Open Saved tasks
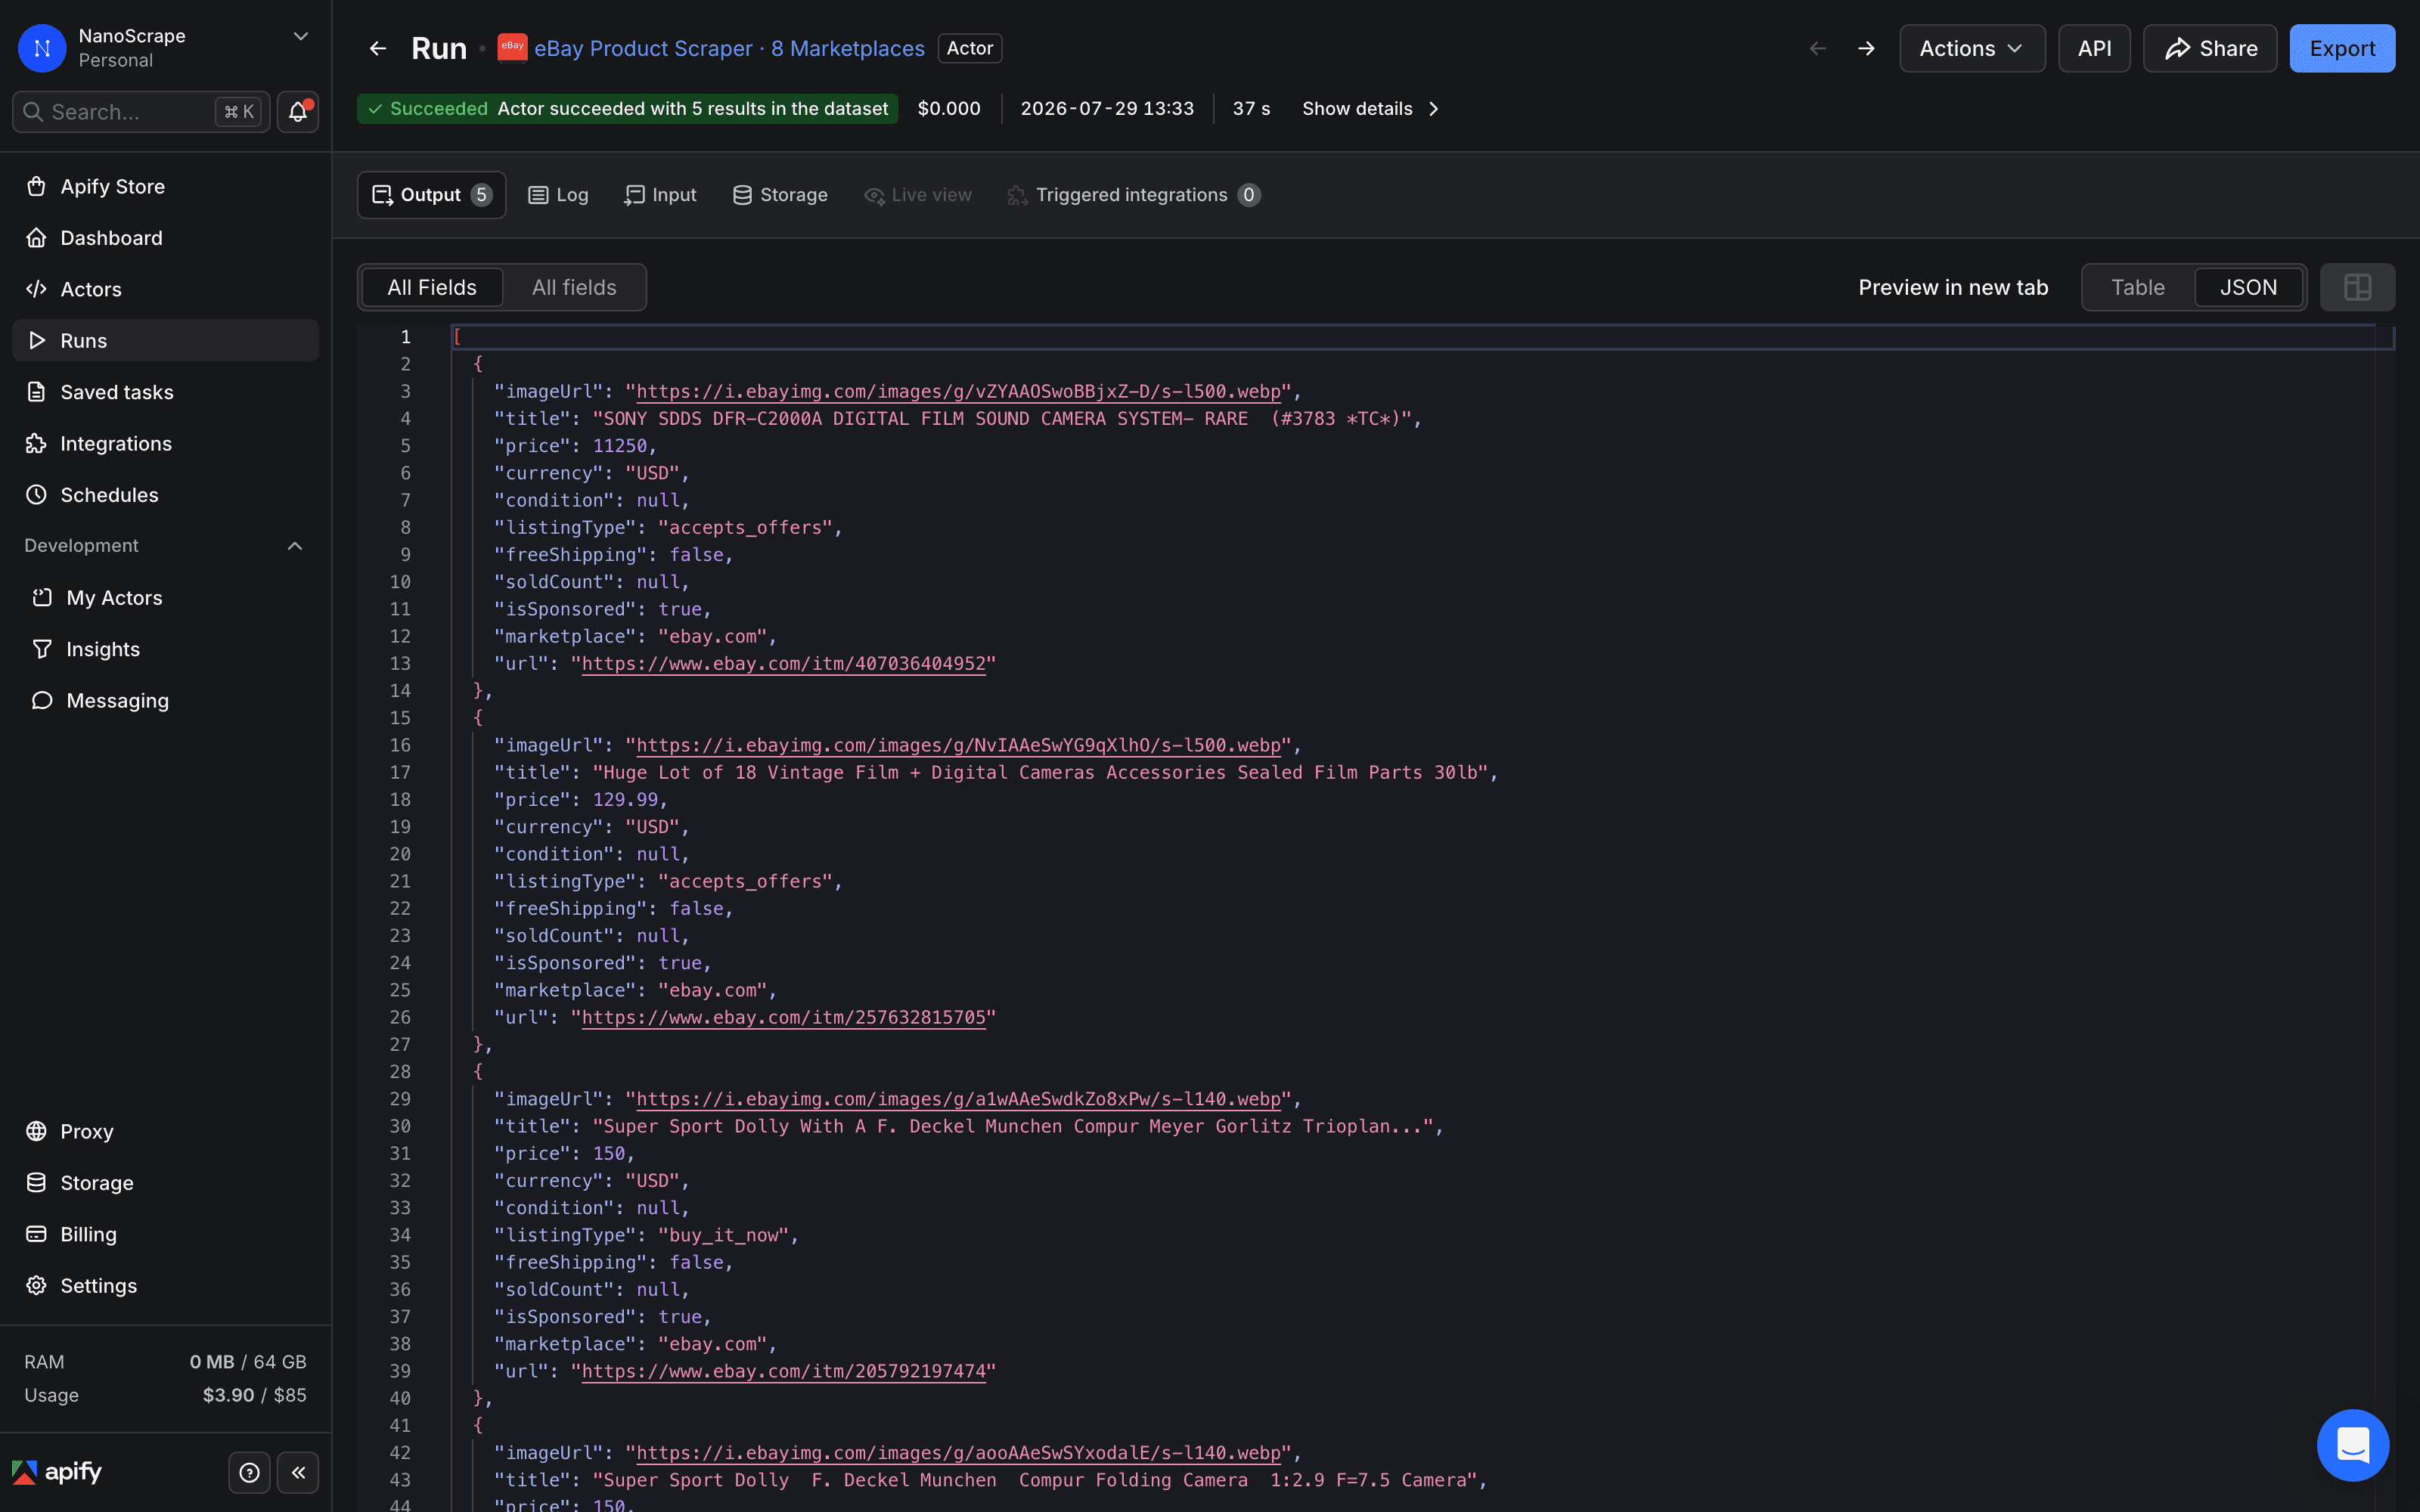Image resolution: width=2420 pixels, height=1512 pixels. click(x=165, y=392)
